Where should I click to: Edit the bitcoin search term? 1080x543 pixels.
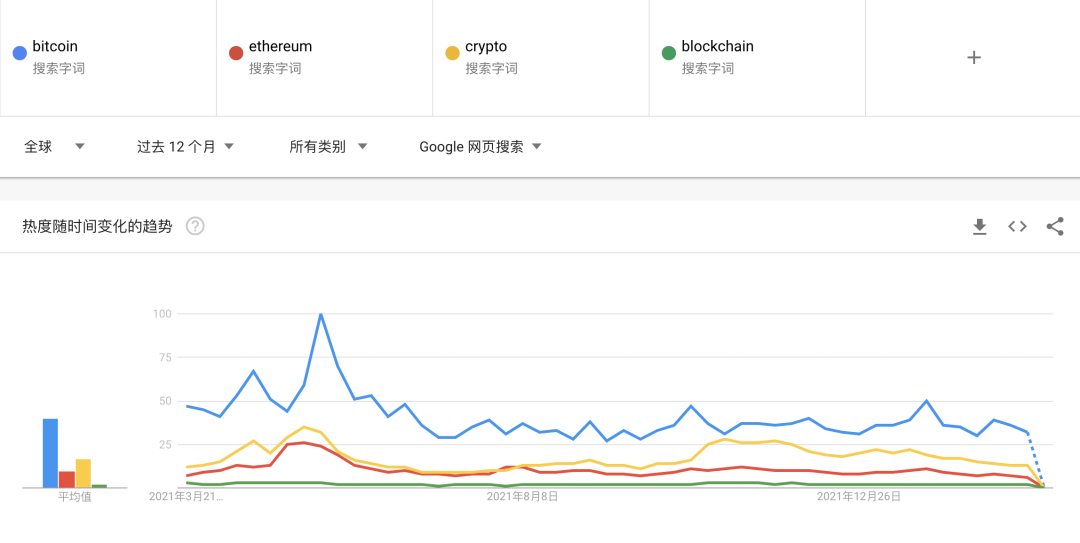point(108,58)
